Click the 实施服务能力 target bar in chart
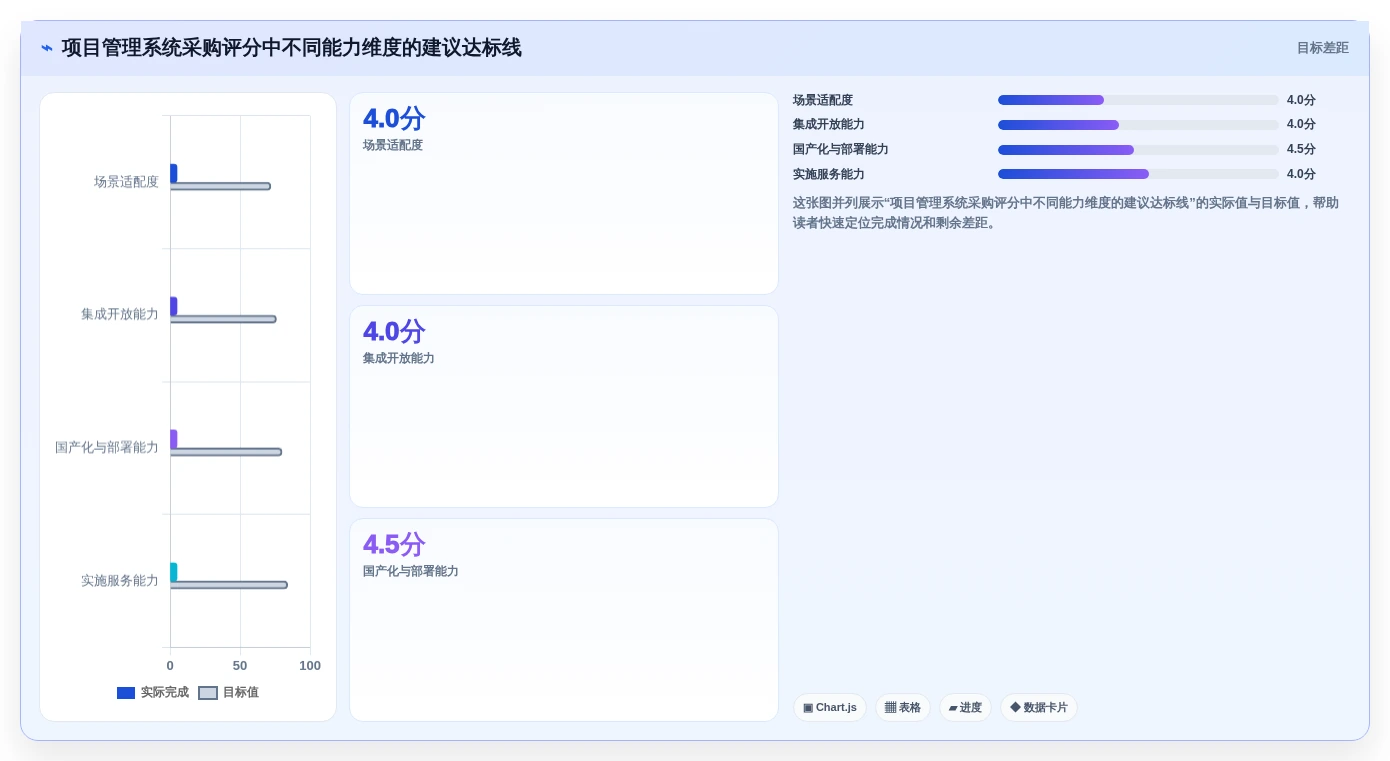This screenshot has height=761, width=1390. coord(229,585)
